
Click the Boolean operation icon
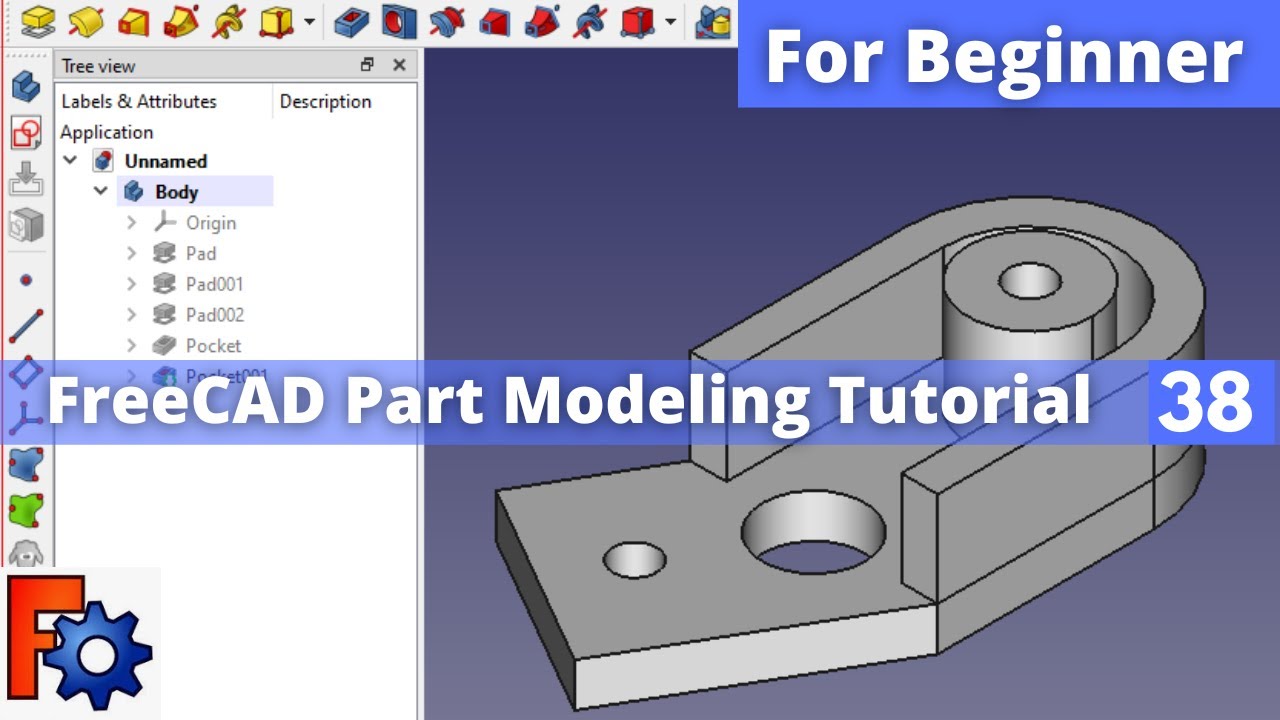click(x=714, y=20)
